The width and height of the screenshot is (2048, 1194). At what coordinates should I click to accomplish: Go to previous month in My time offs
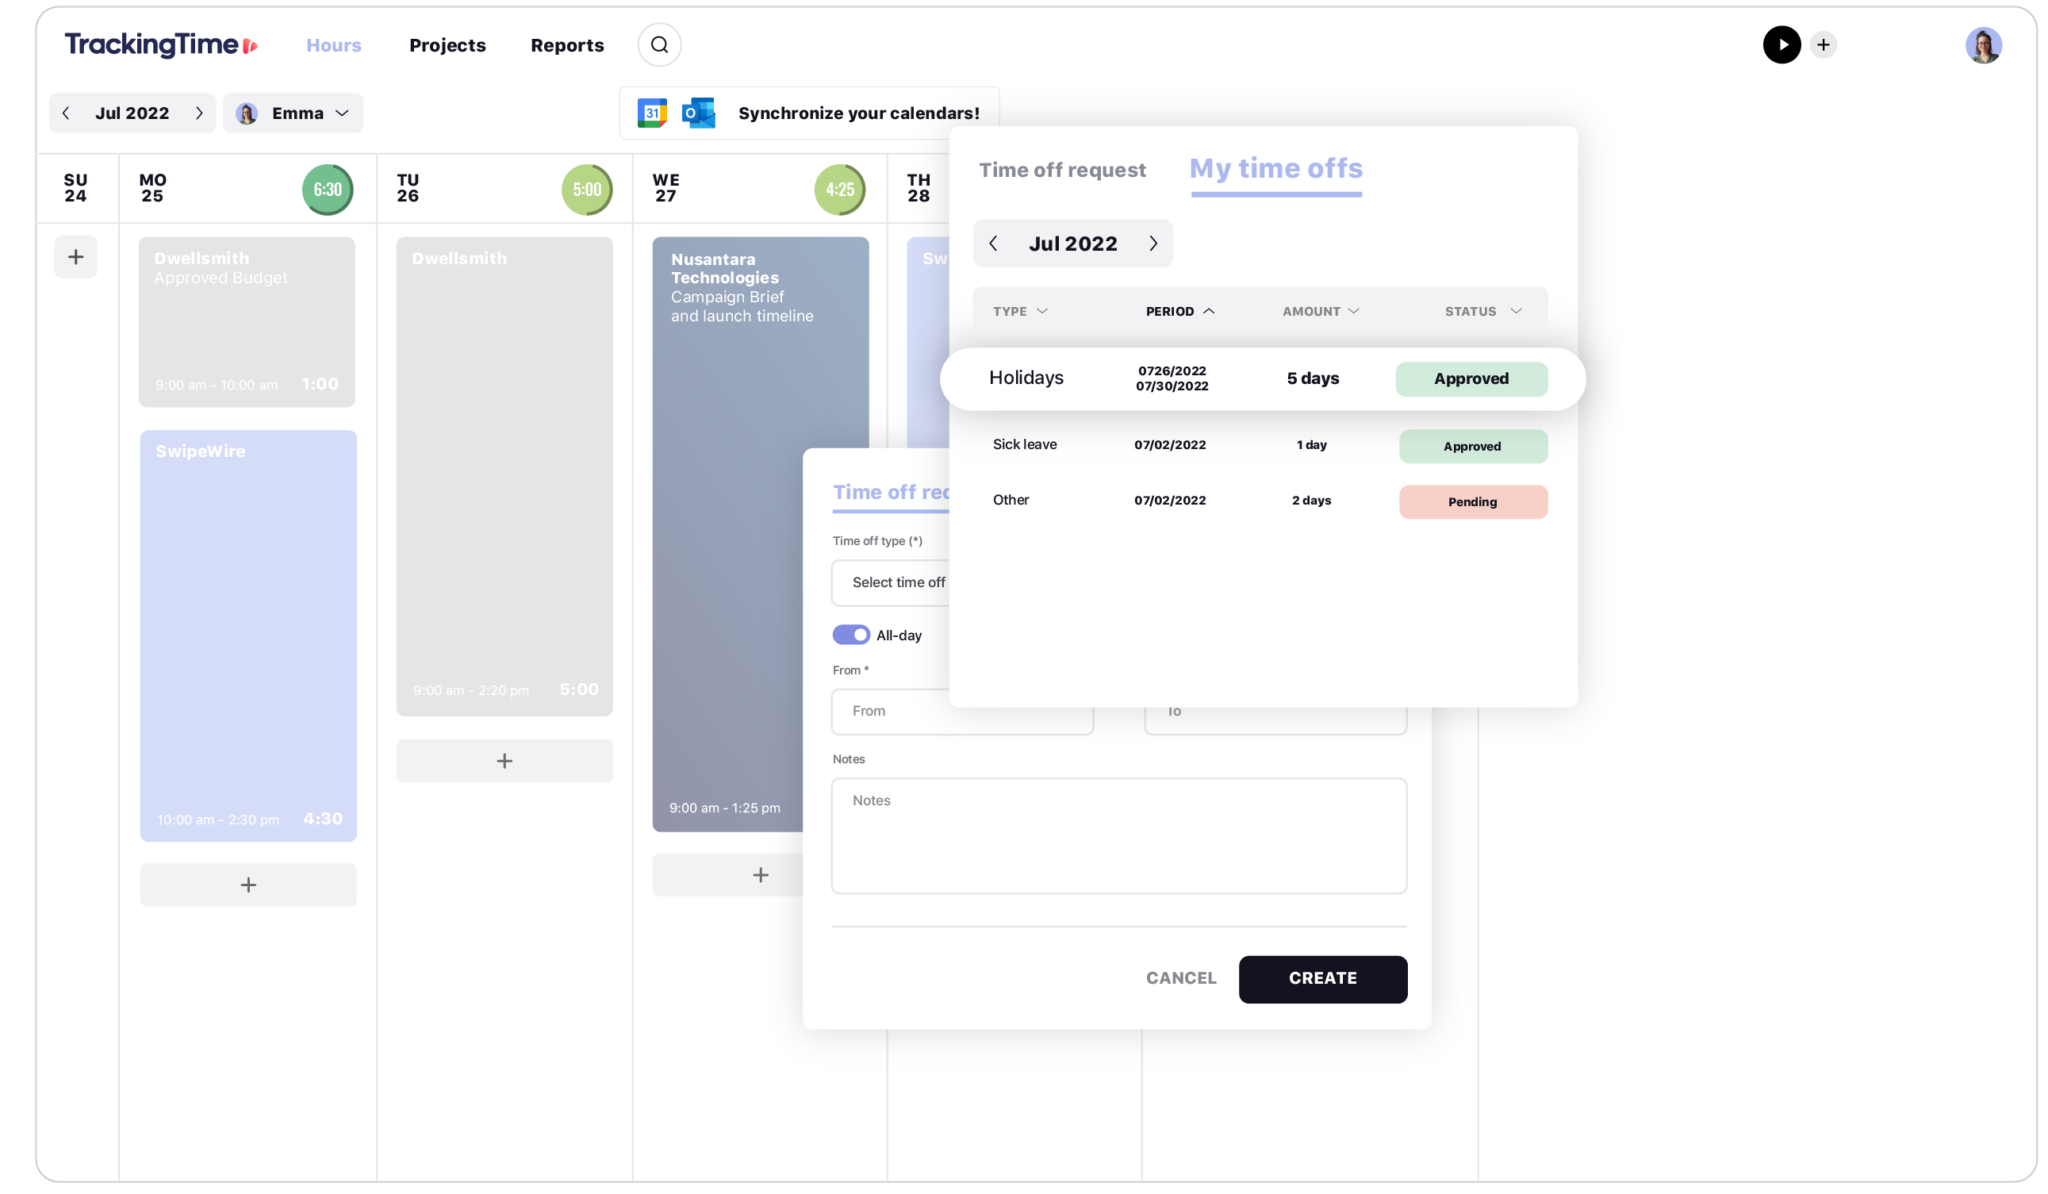[993, 243]
